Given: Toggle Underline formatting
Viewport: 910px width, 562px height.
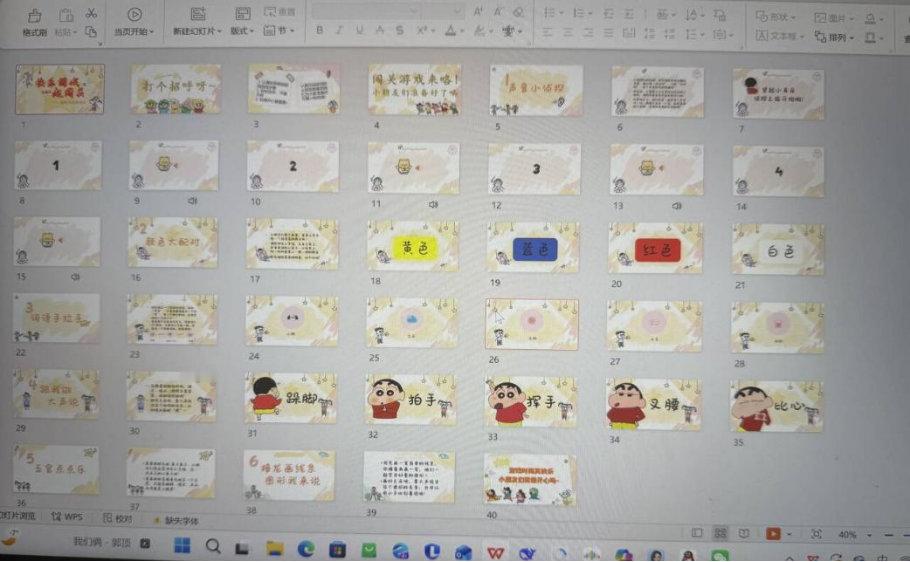Looking at the screenshot, I should (x=360, y=30).
